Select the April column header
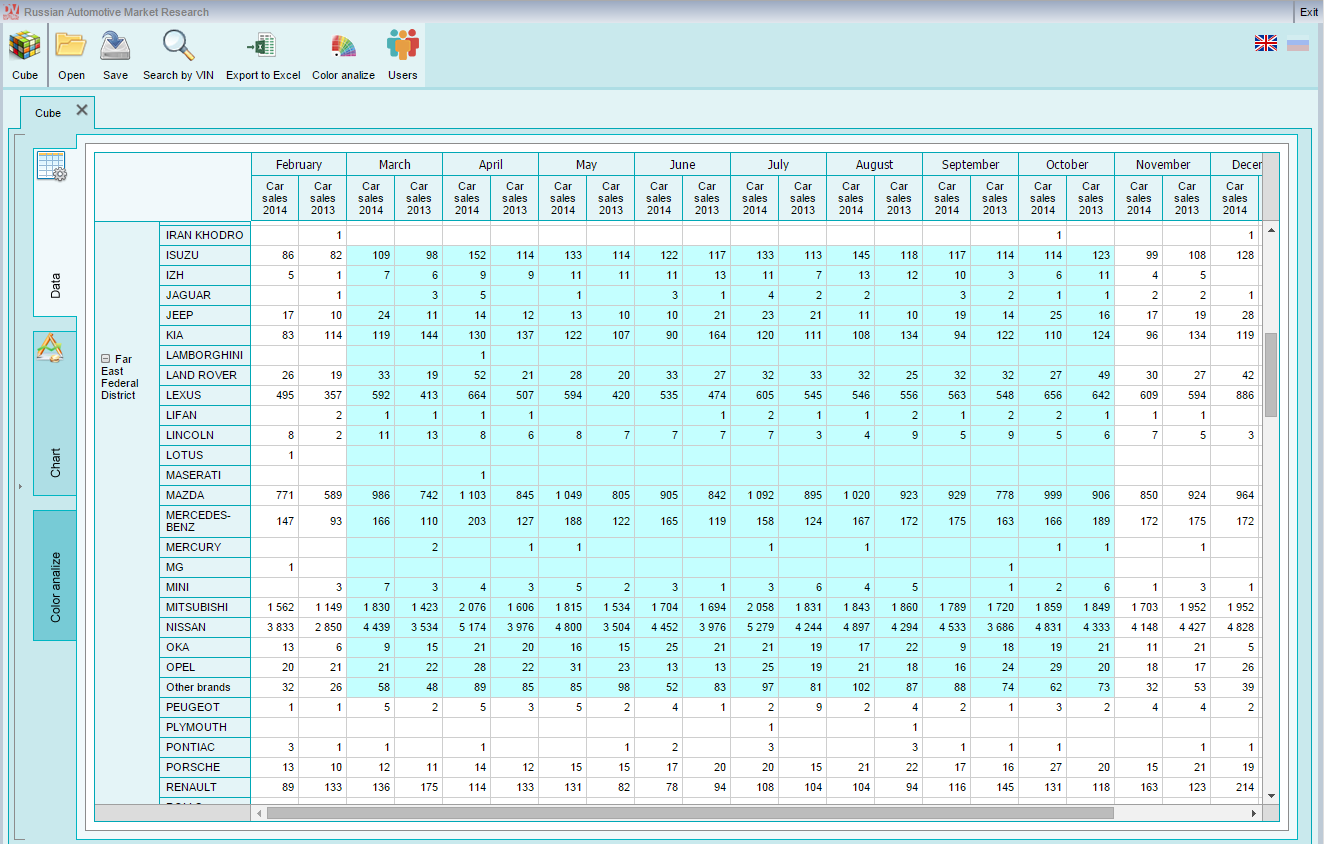This screenshot has width=1324, height=844. (491, 164)
